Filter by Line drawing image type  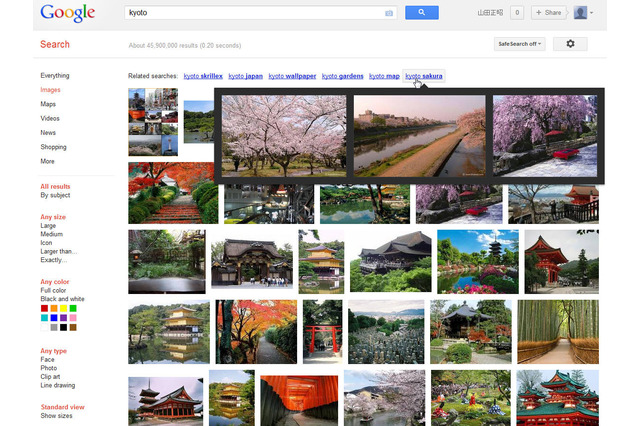click(x=58, y=385)
